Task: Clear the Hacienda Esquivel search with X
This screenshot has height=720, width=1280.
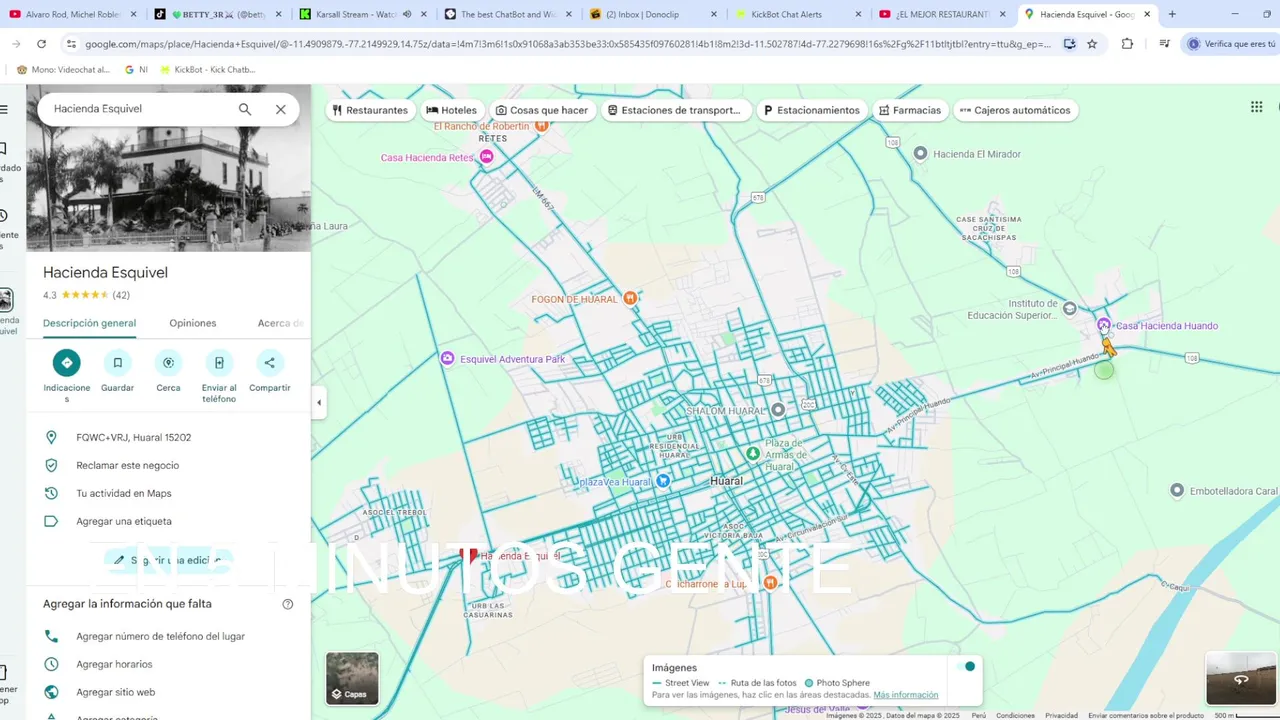Action: (x=281, y=109)
